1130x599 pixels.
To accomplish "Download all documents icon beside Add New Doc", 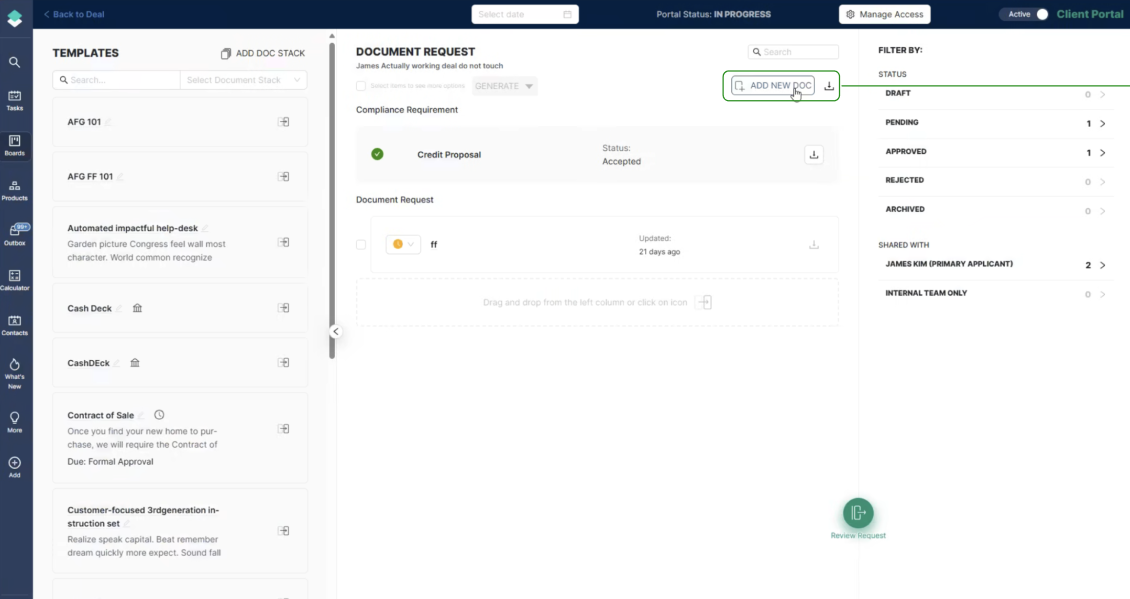I will click(829, 86).
